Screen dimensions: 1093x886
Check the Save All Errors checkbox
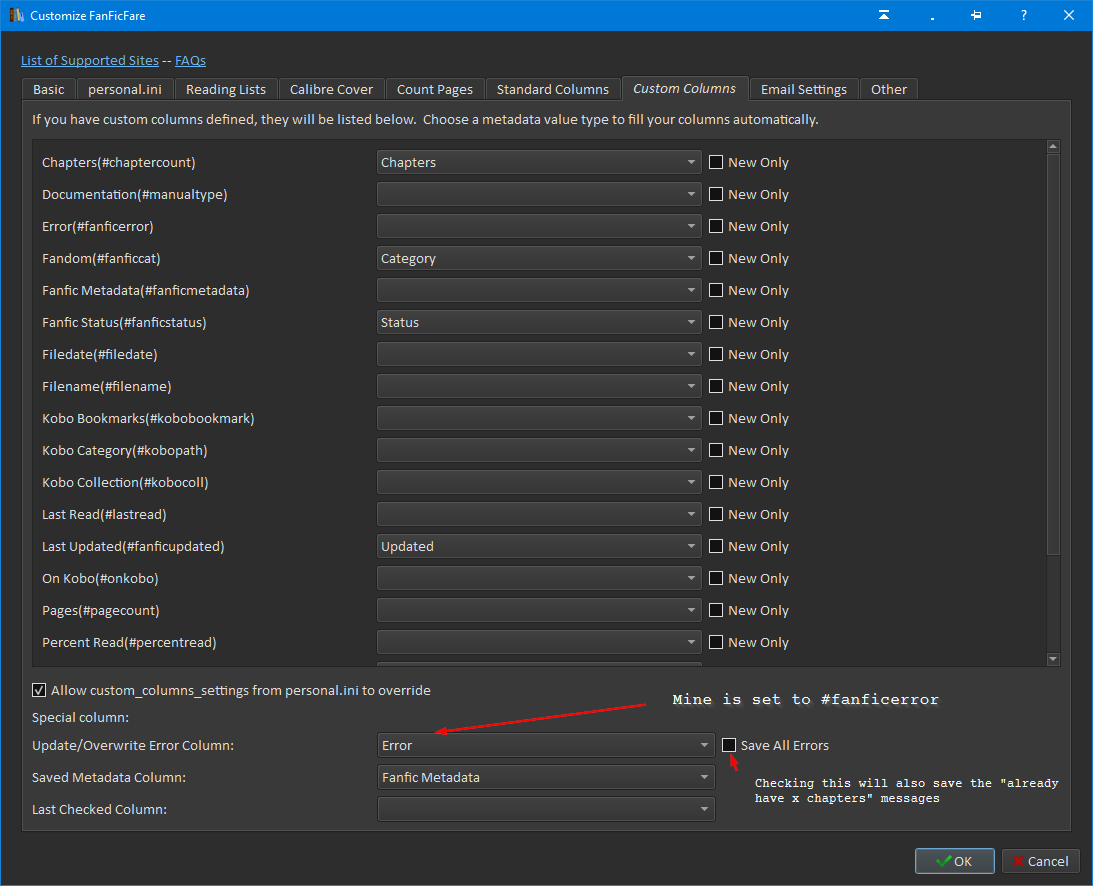click(x=729, y=745)
